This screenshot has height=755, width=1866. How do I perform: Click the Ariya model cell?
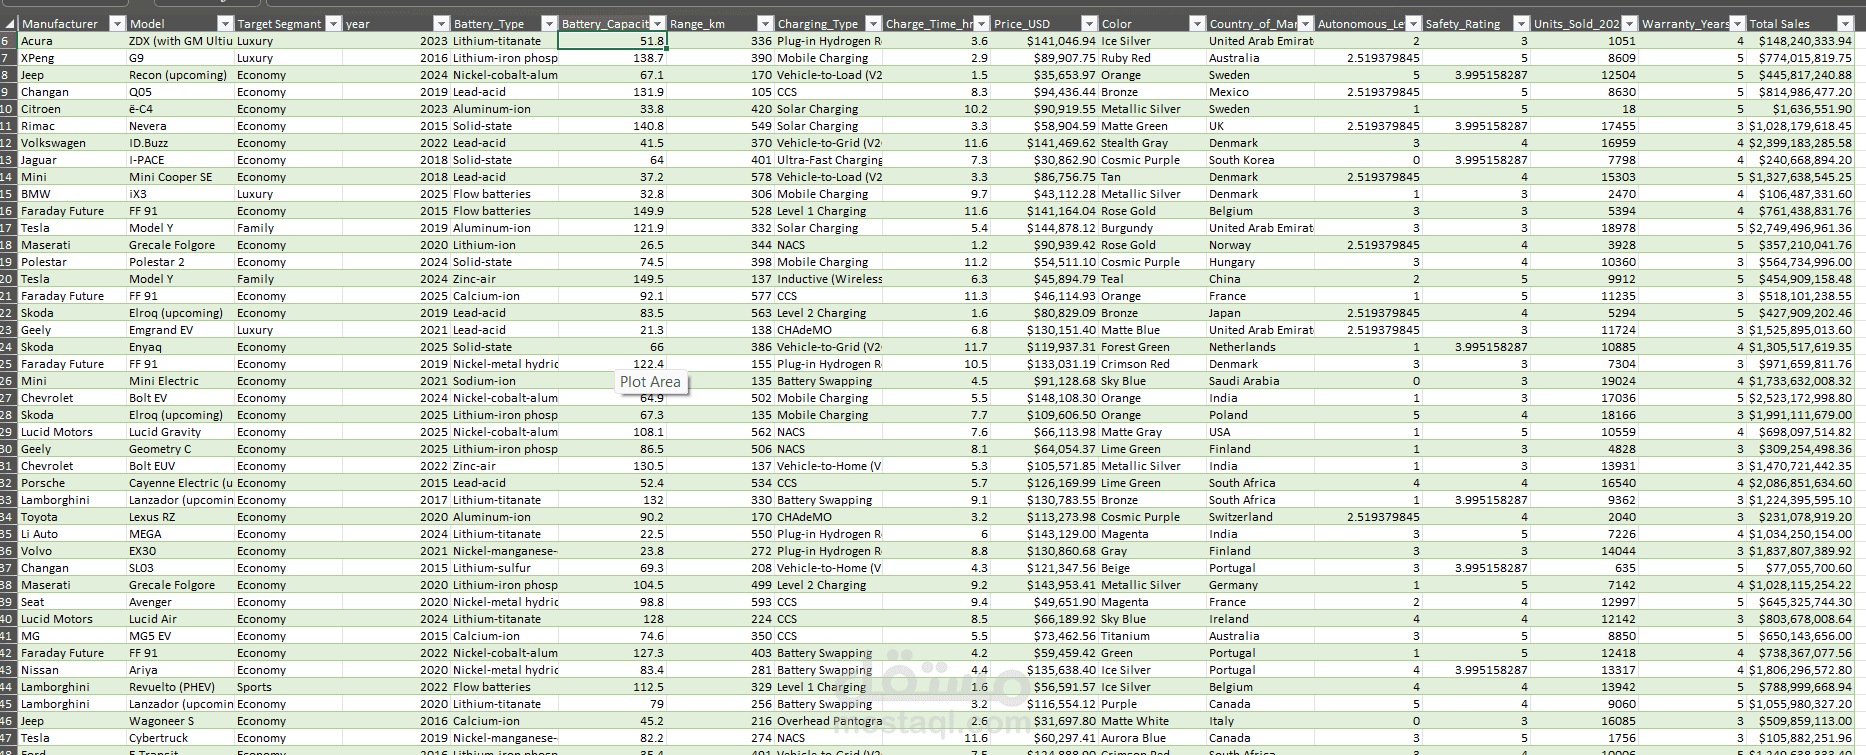[x=180, y=670]
